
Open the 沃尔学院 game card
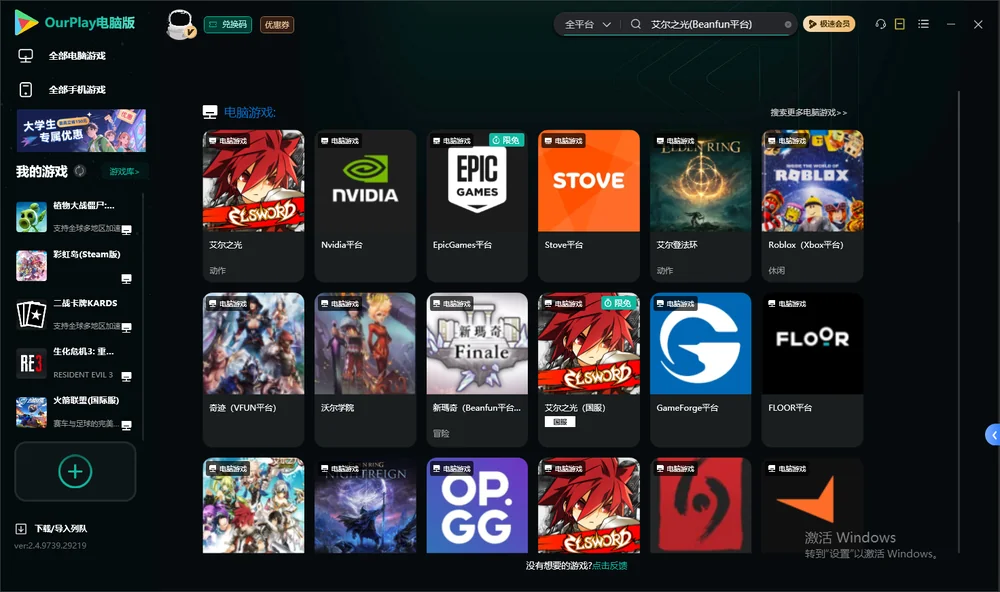(365, 369)
